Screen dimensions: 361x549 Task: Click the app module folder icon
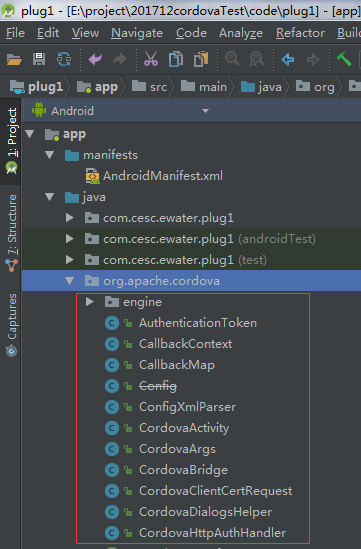[52, 134]
